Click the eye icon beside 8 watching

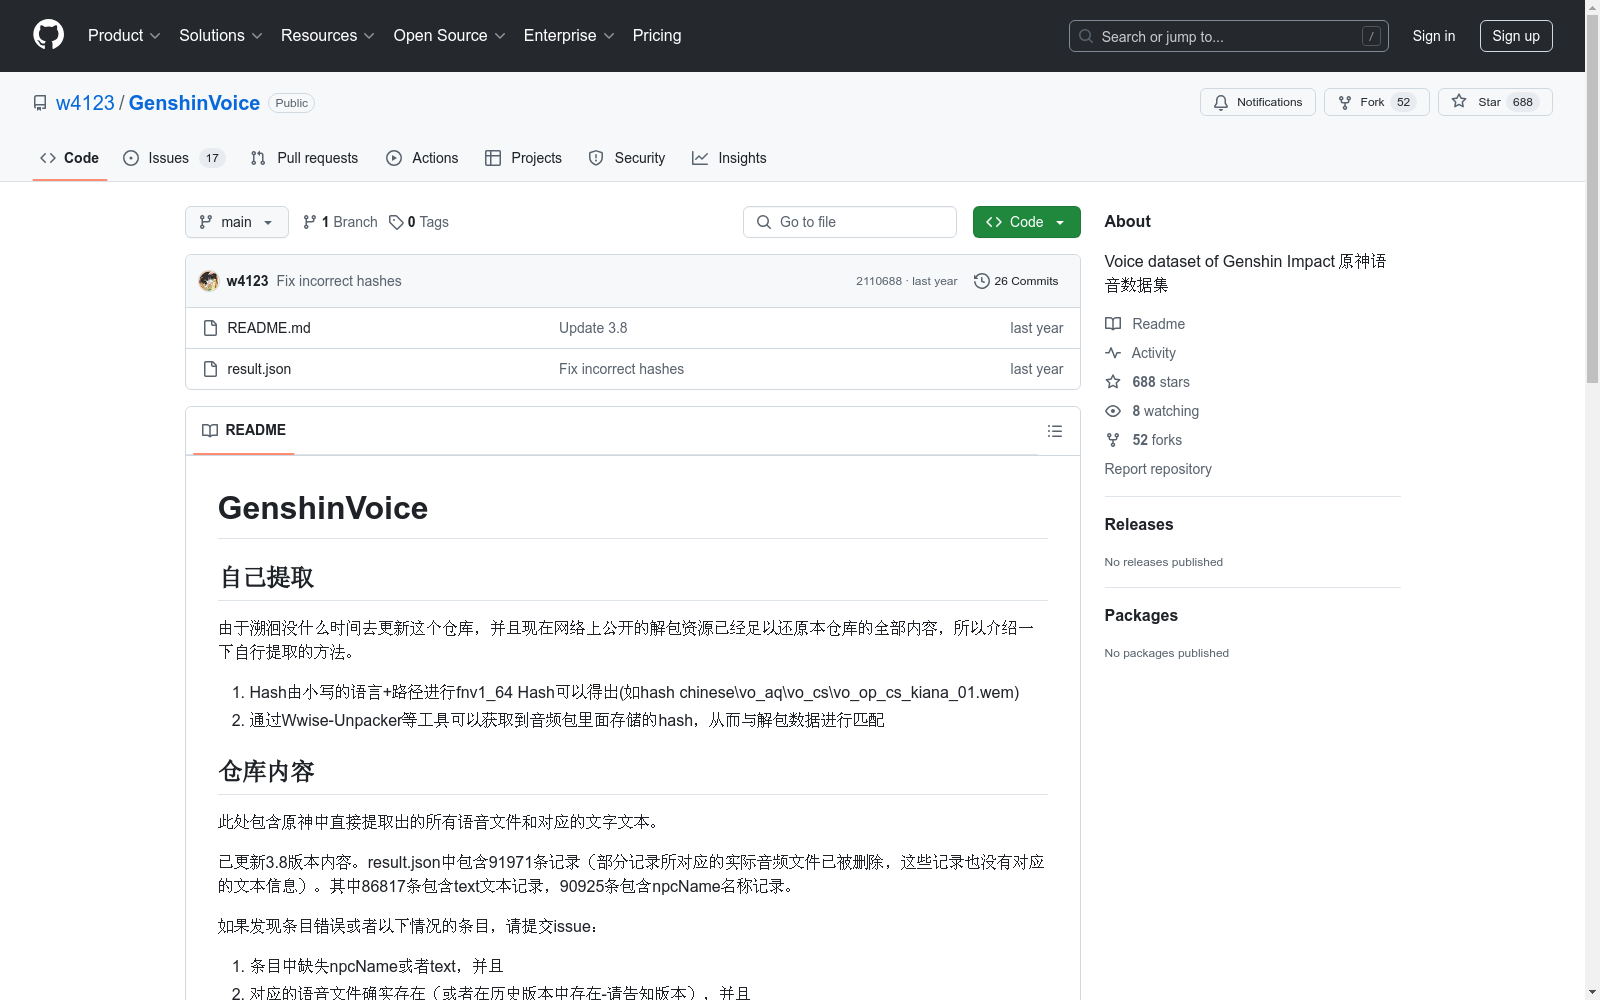(x=1113, y=411)
